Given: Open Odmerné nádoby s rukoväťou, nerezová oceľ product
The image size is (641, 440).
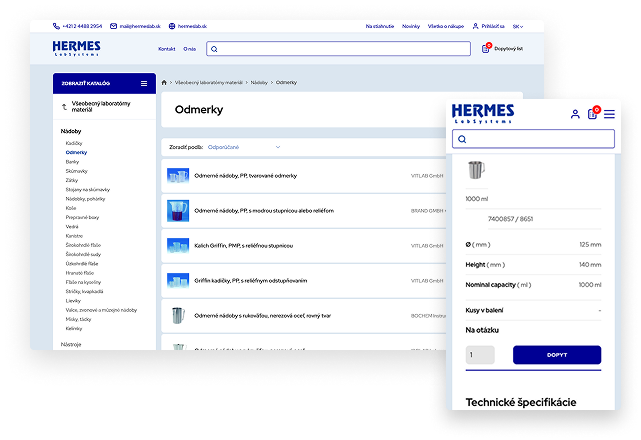Looking at the screenshot, I should (262, 316).
